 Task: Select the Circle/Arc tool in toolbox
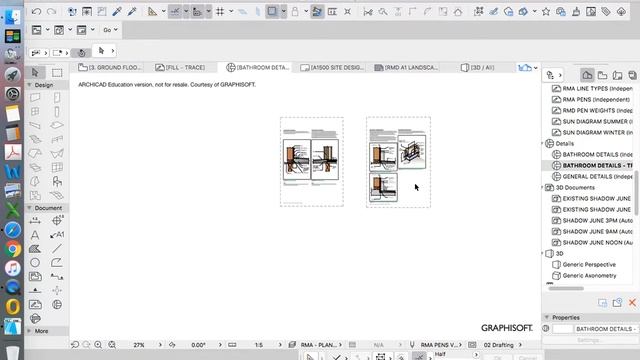tap(35, 262)
